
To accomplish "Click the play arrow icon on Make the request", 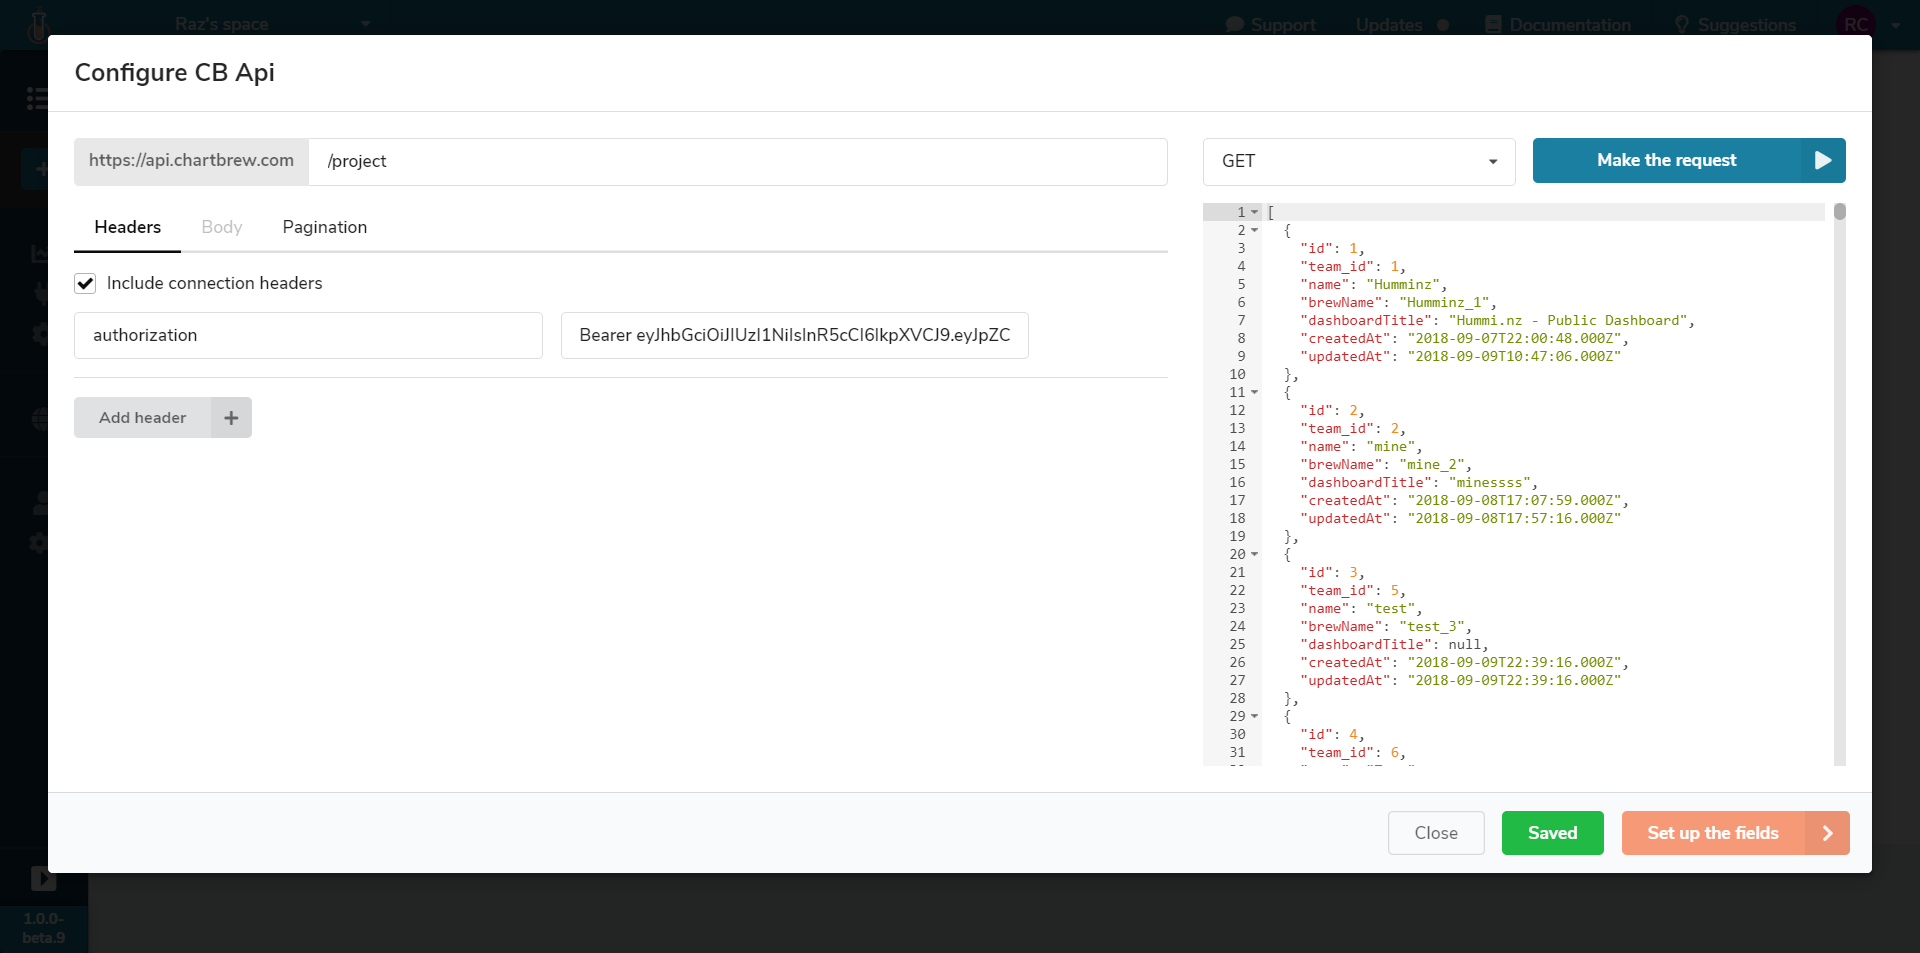I will click(1822, 161).
